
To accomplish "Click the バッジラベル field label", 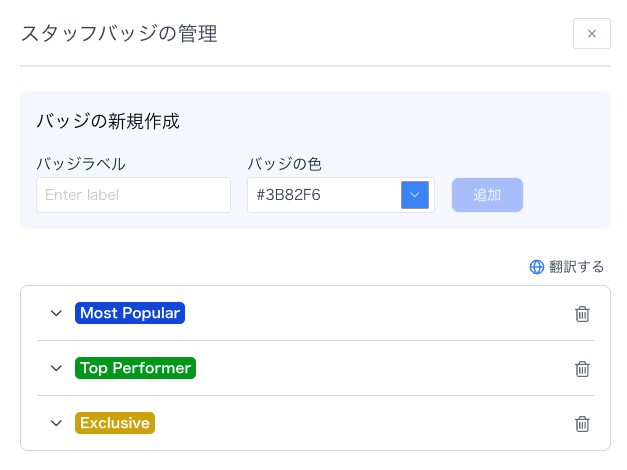I will pyautogui.click(x=81, y=163).
